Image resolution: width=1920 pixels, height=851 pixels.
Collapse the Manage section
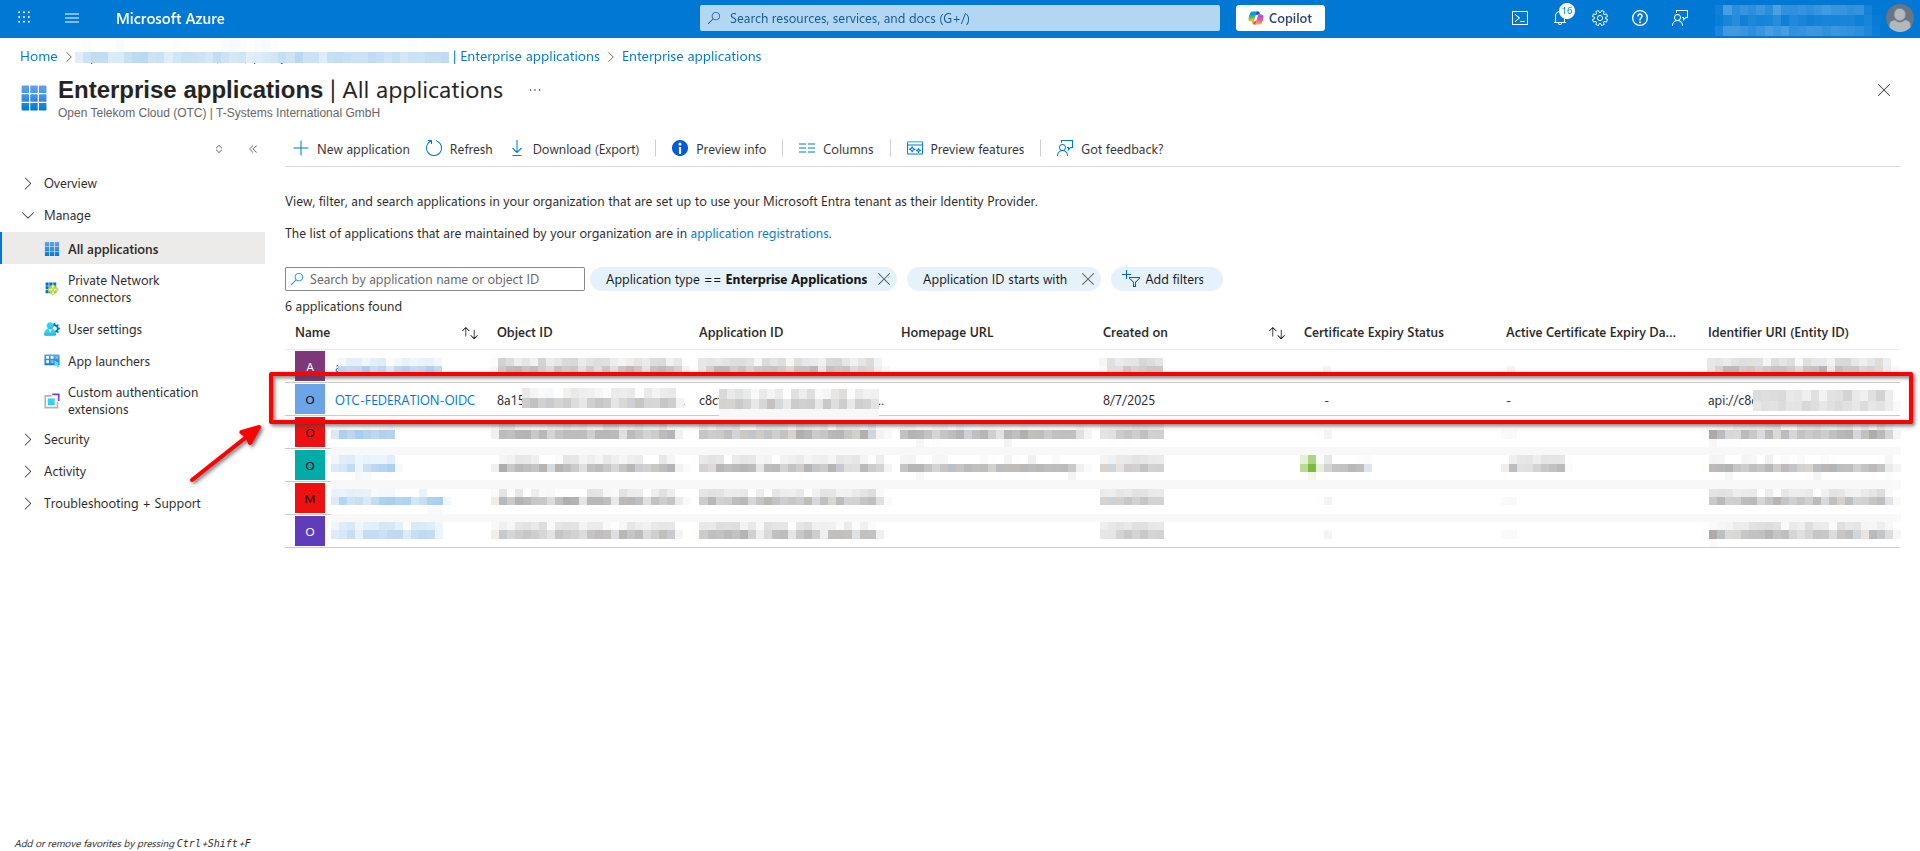coord(28,215)
